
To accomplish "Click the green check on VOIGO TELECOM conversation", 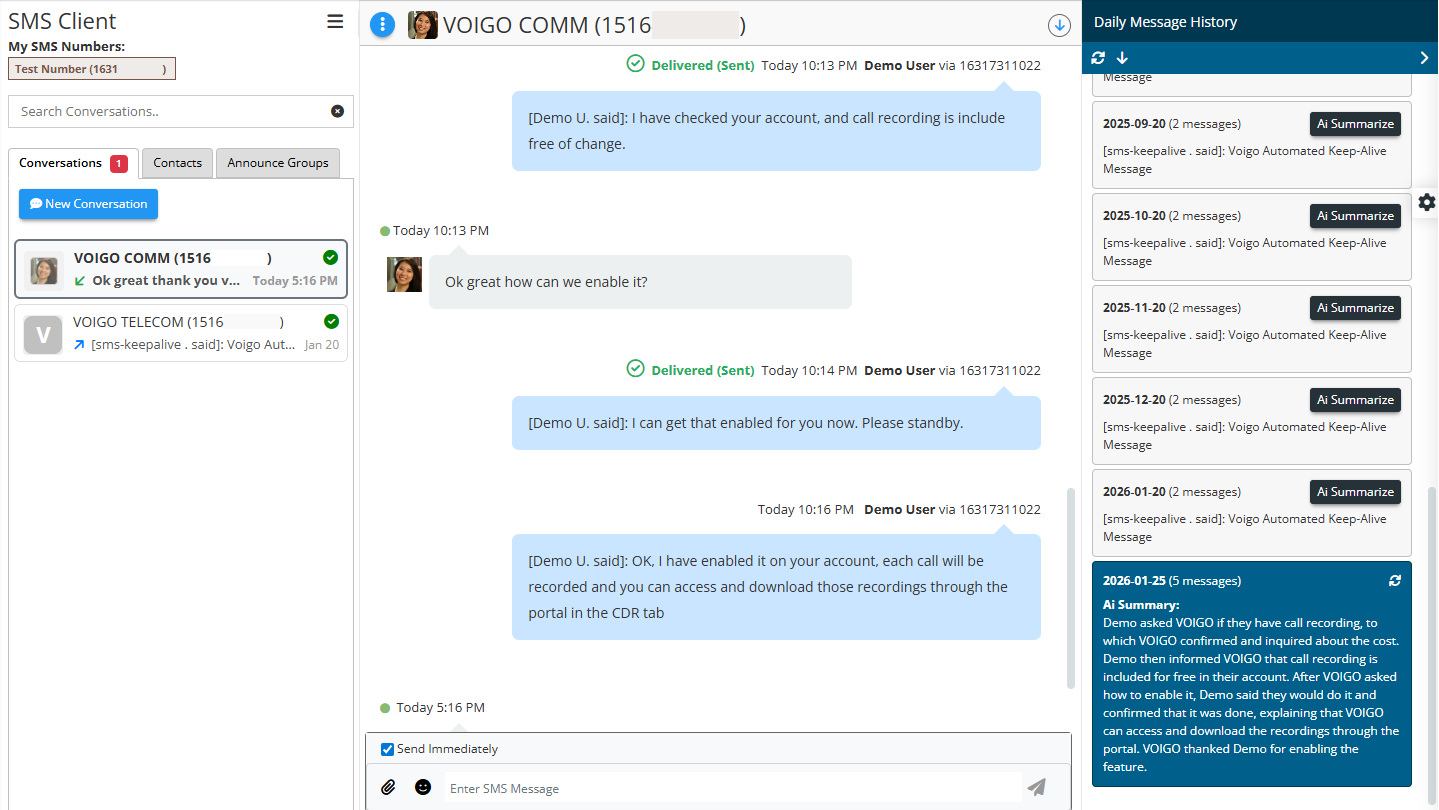I will 331,321.
